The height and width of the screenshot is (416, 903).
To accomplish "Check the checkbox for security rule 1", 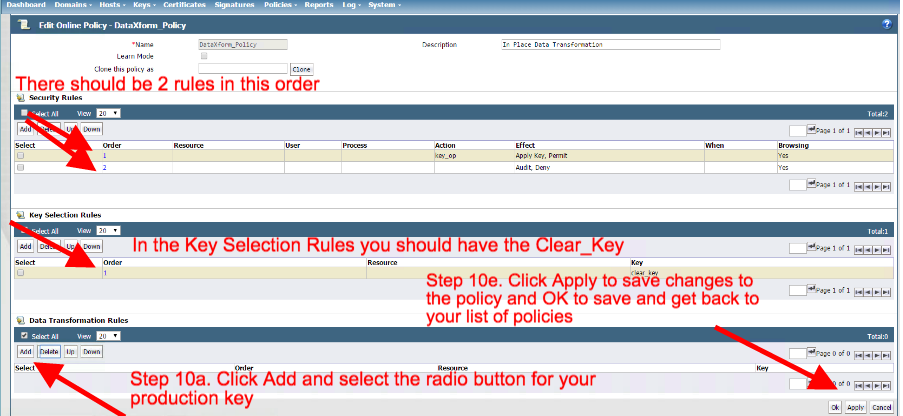I will click(21, 156).
